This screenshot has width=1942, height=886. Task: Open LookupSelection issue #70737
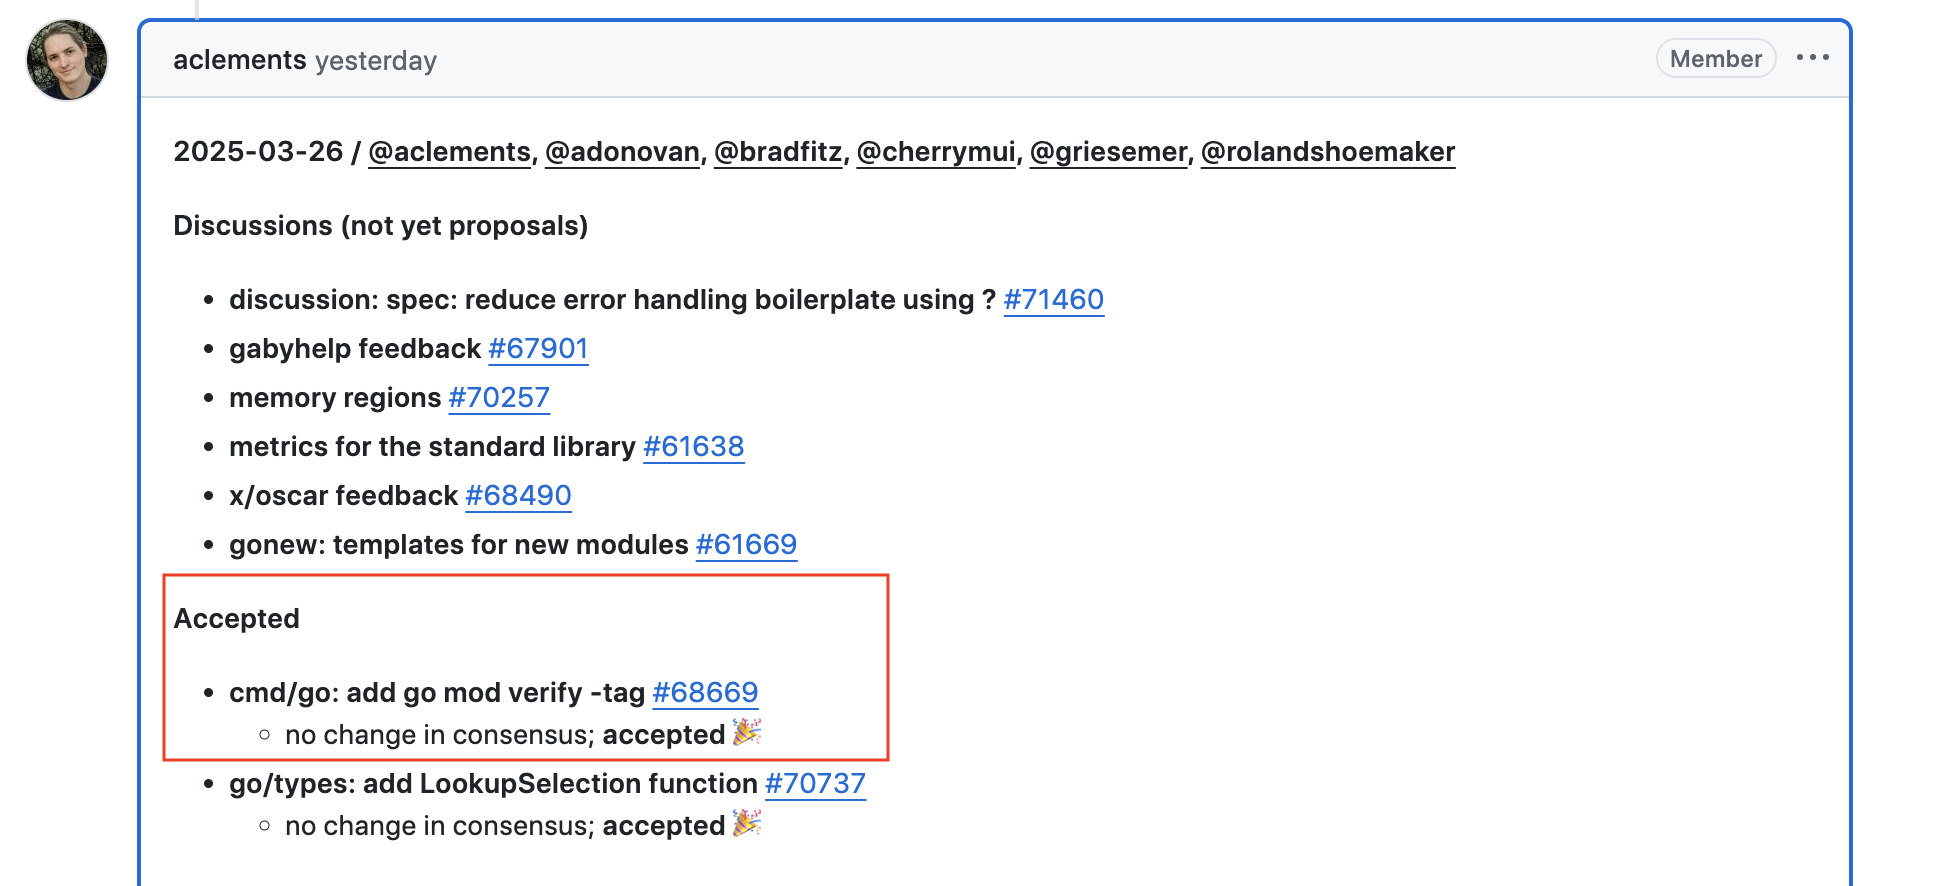tap(815, 784)
